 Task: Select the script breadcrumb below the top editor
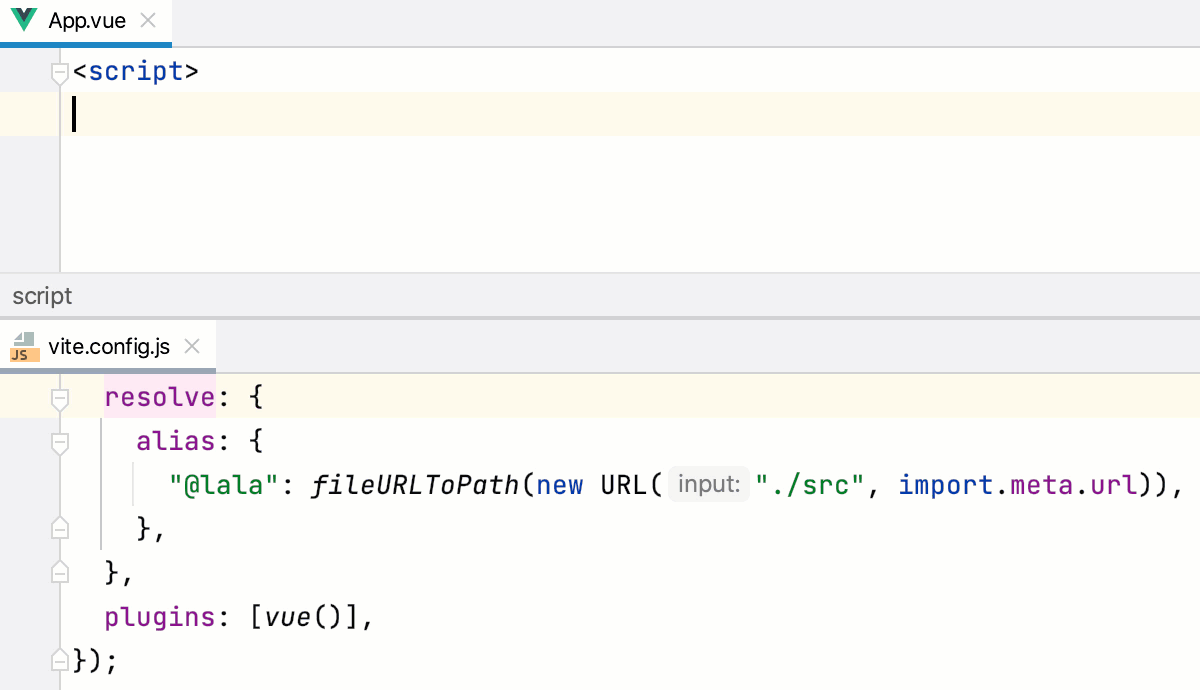coord(42,295)
